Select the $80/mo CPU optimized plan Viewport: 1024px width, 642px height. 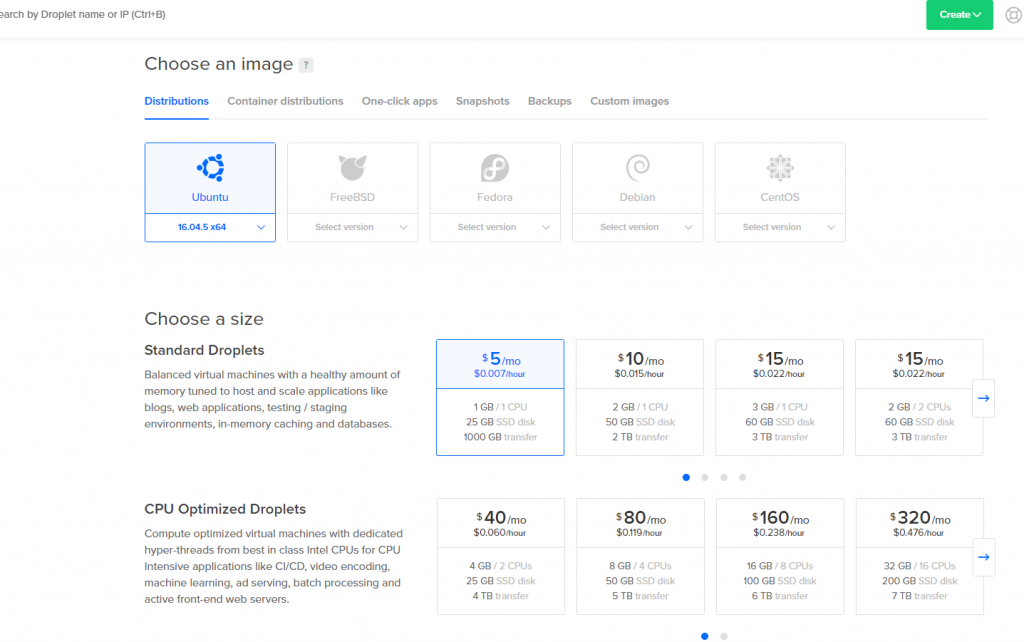coord(640,556)
